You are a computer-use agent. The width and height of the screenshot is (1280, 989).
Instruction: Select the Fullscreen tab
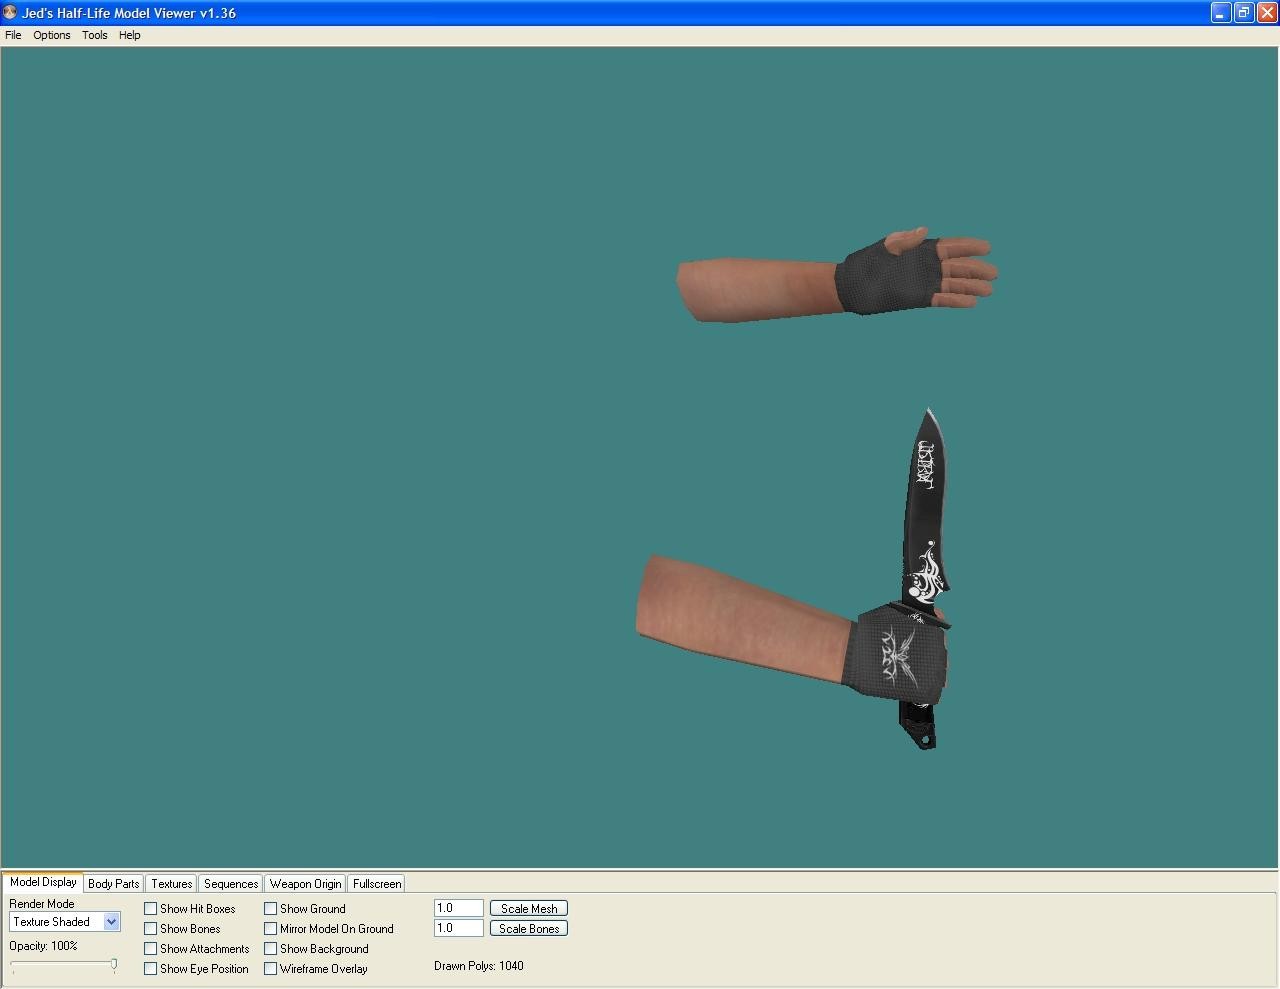pyautogui.click(x=376, y=883)
